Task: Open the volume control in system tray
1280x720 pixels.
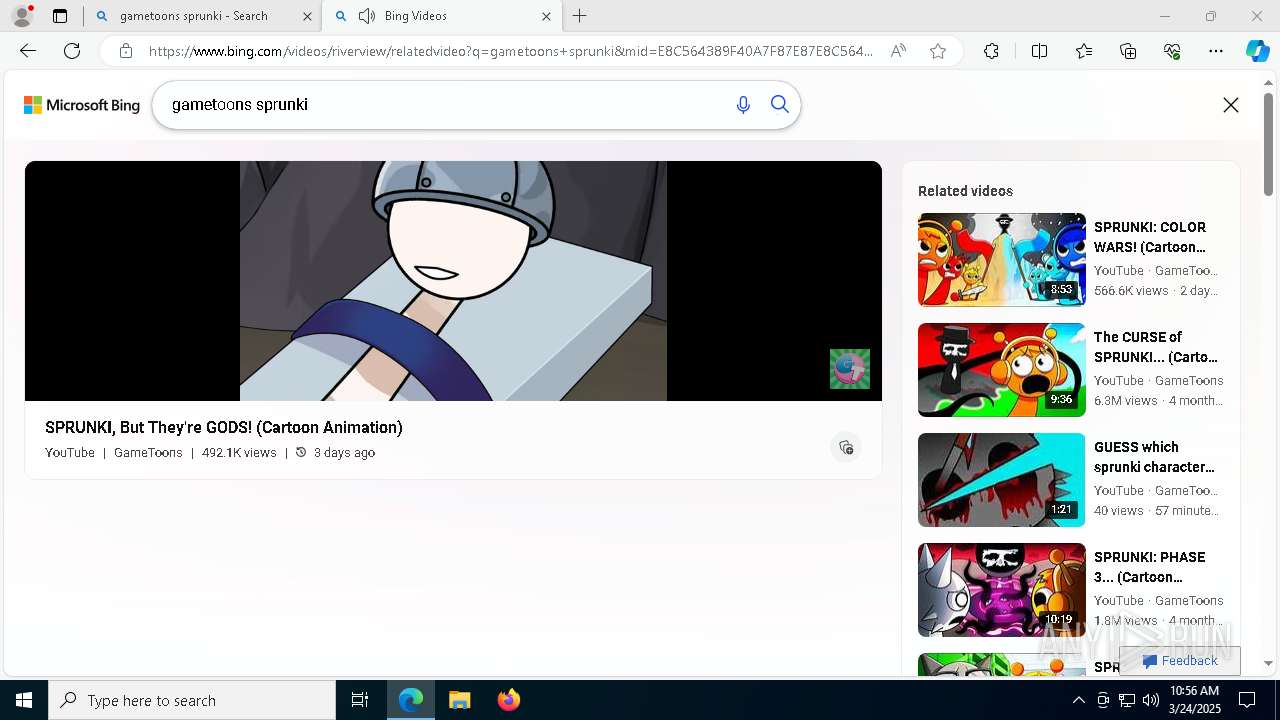Action: tap(1151, 700)
